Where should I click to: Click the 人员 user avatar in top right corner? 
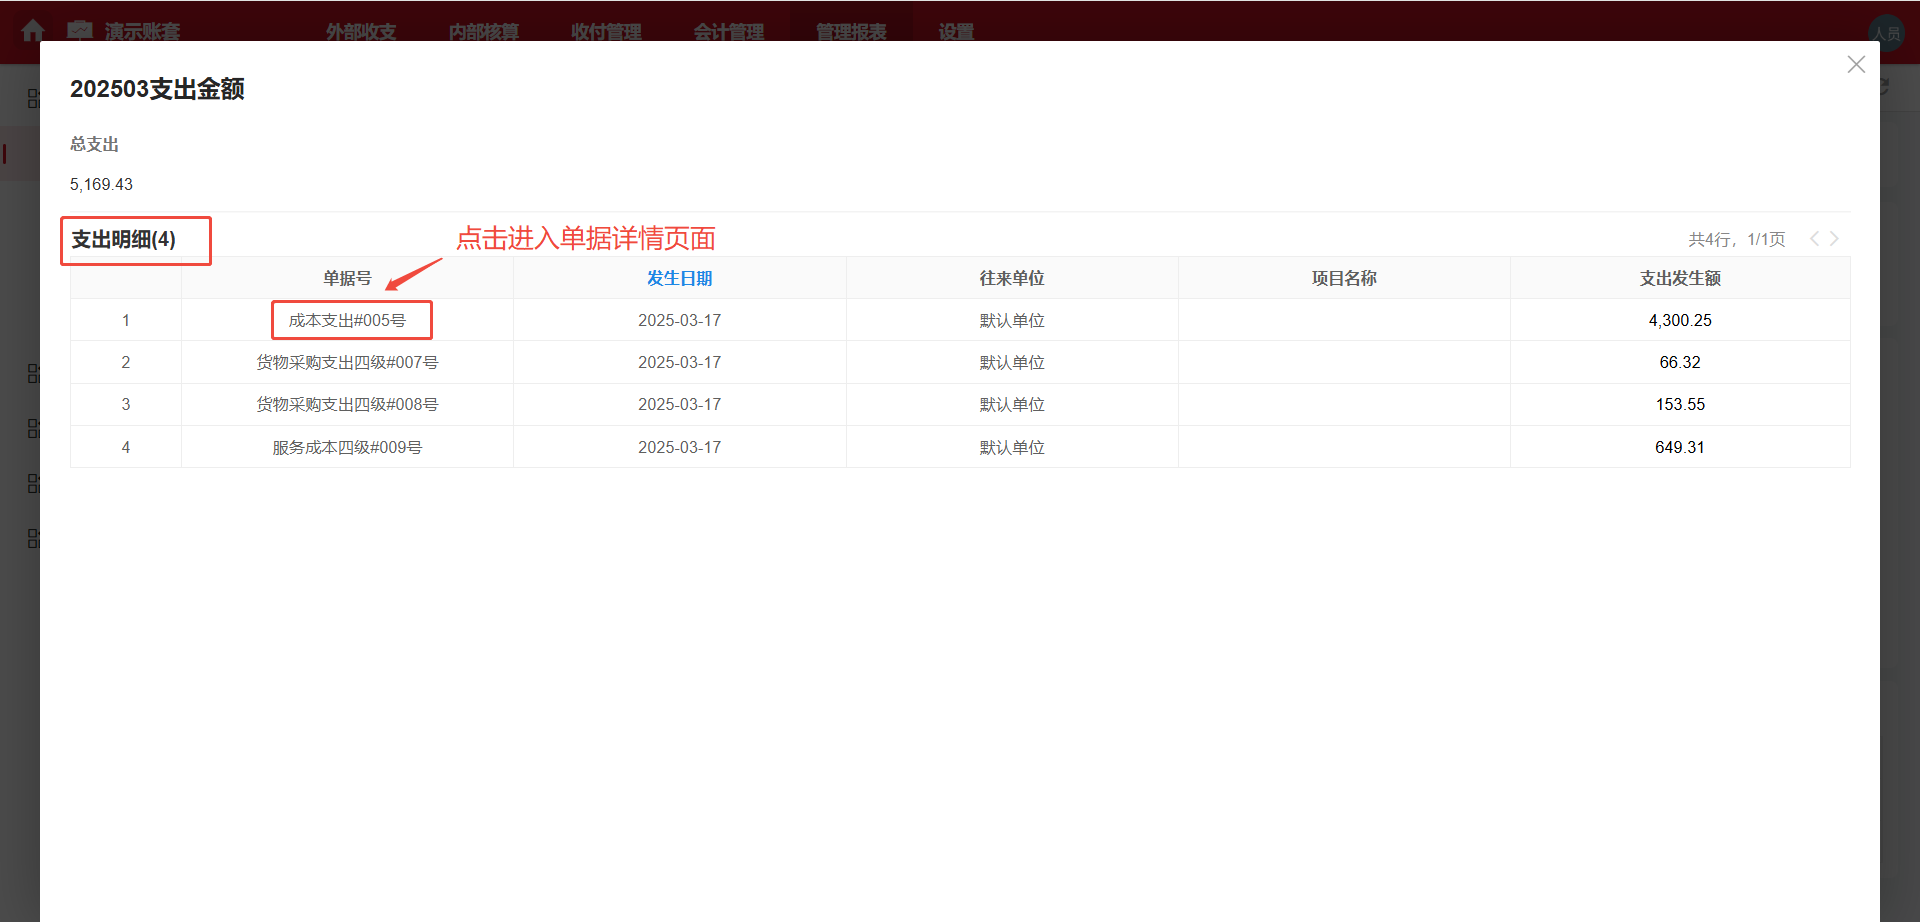(1887, 31)
